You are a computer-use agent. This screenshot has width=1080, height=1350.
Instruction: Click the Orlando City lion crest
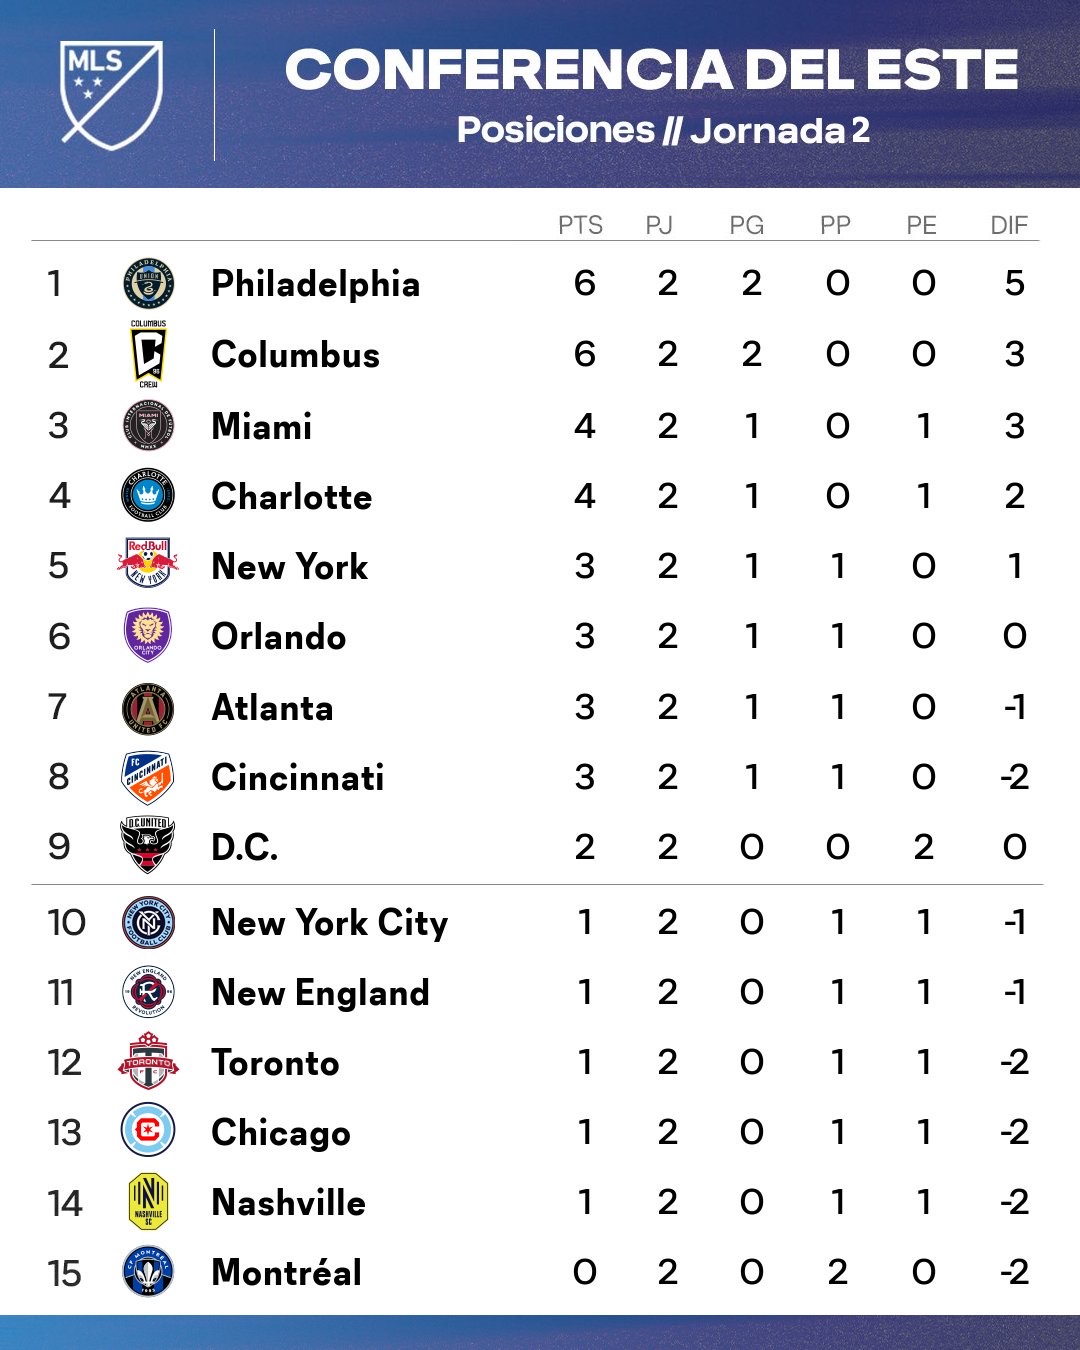tap(148, 636)
